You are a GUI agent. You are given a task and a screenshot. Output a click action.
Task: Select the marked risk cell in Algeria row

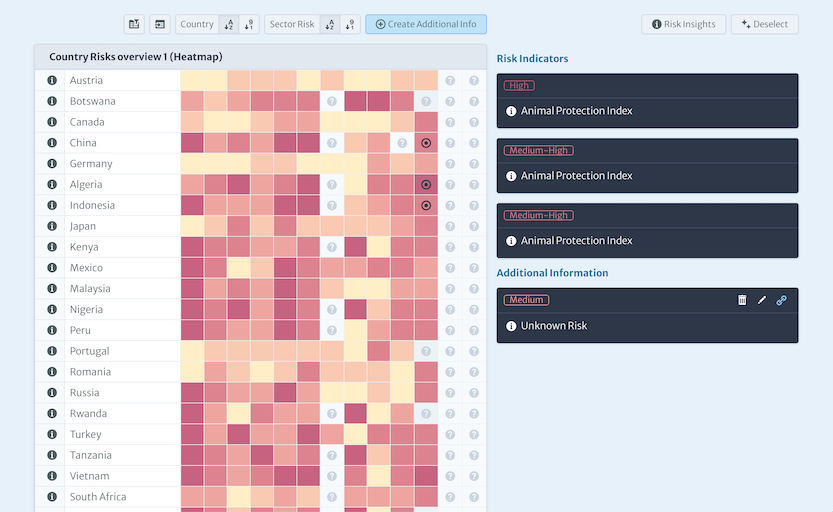[x=426, y=185]
